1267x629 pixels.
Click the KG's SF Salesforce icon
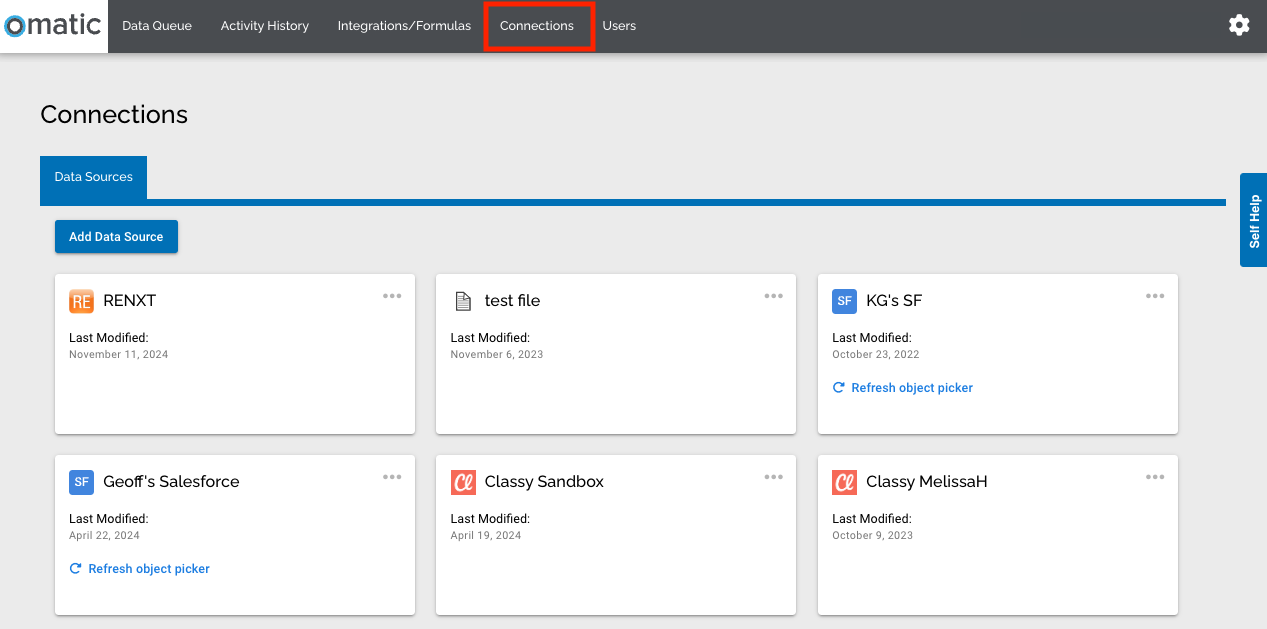[x=844, y=301]
